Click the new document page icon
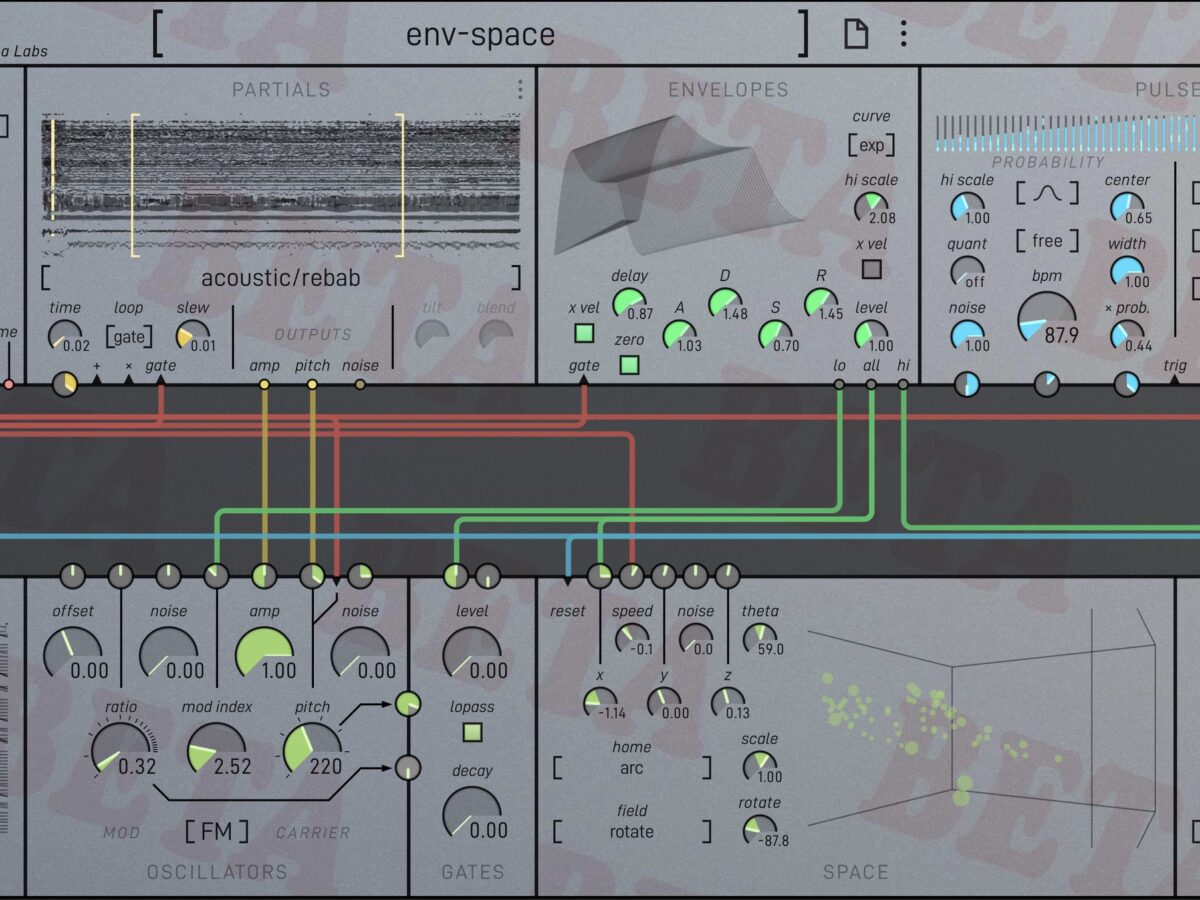The image size is (1200, 900). point(855,35)
